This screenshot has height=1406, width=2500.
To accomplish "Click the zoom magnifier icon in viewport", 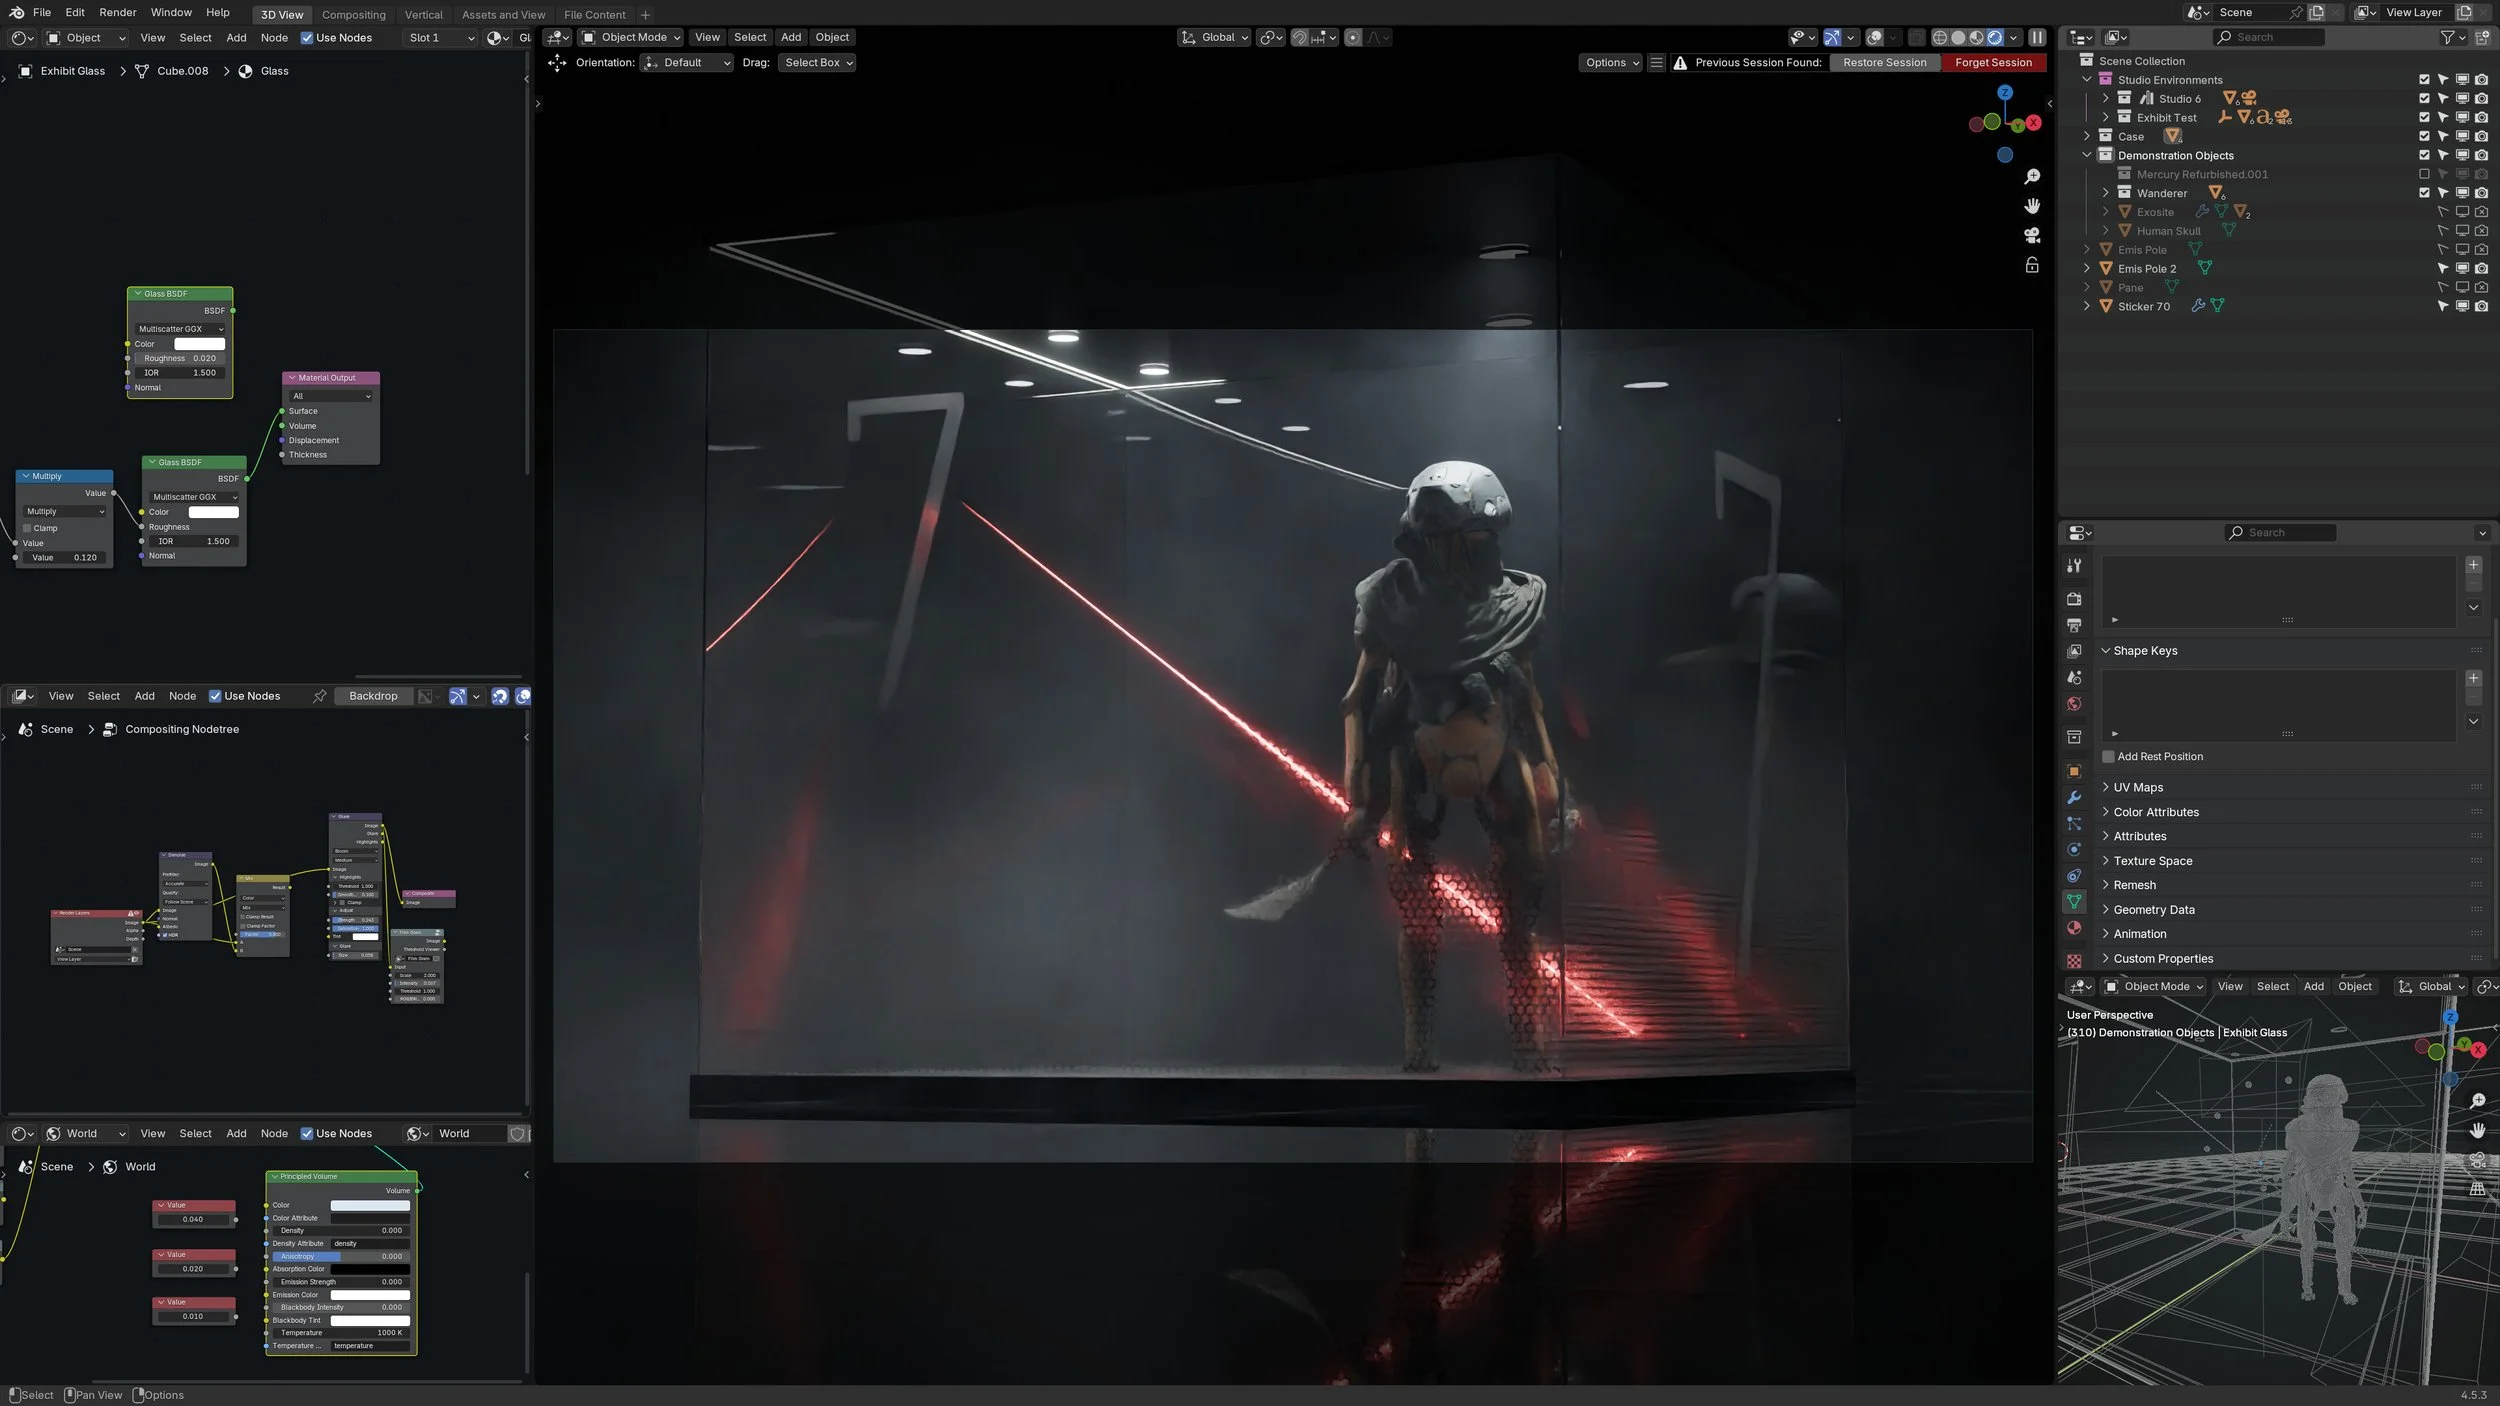I will [2031, 177].
